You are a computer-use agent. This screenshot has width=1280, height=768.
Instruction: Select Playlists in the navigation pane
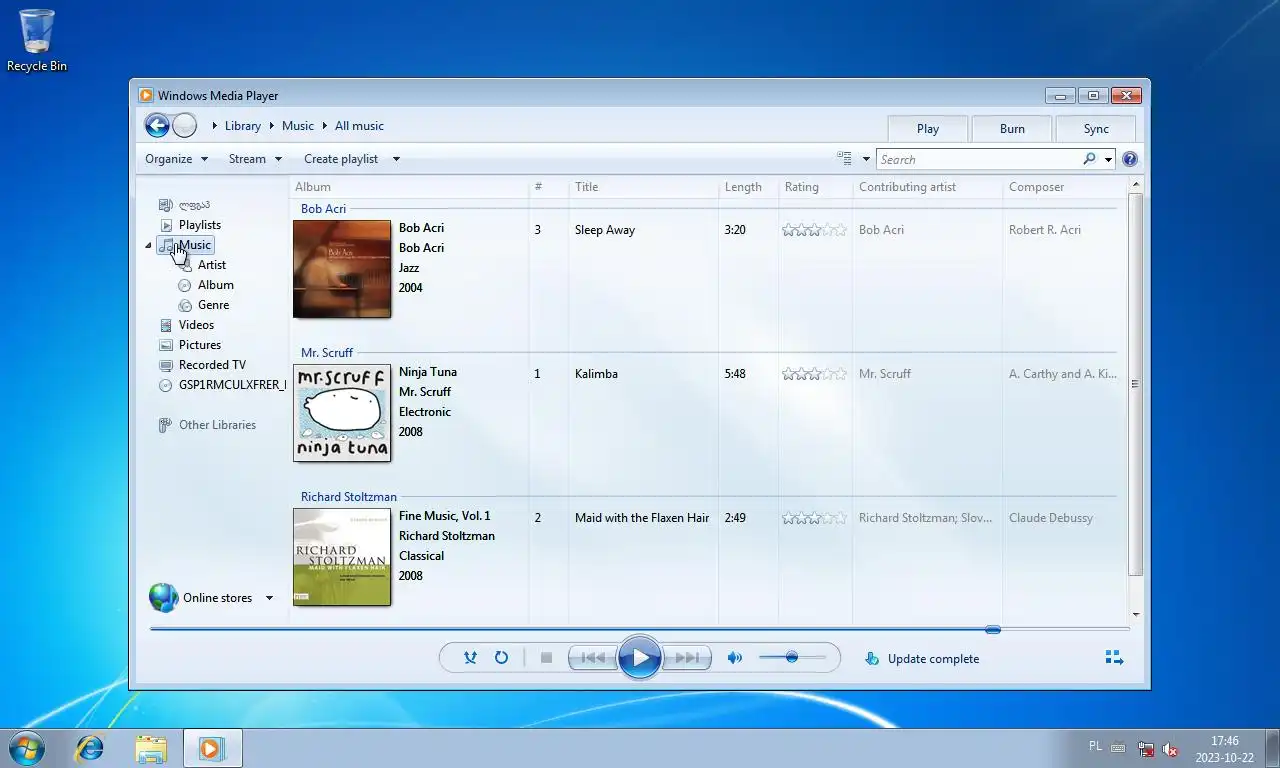click(199, 225)
